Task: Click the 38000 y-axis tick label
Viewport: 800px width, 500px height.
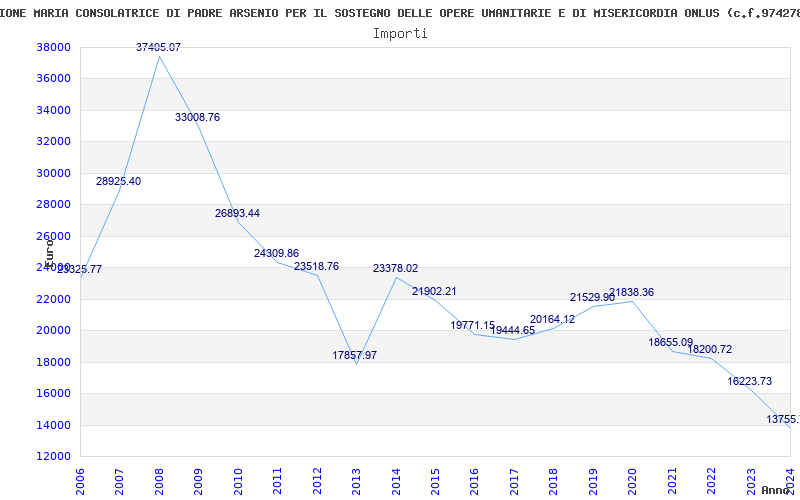Action: tap(53, 47)
